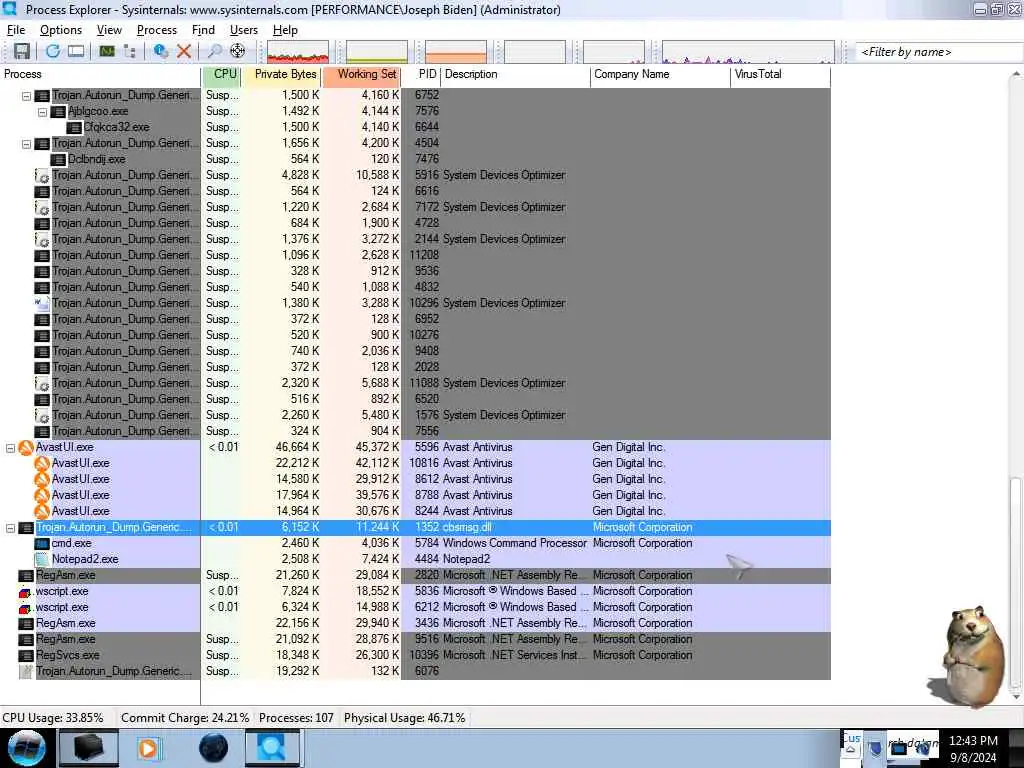Screen dimensions: 1024x768
Task: Click the Notepad2.exe process icon
Action: [42, 560]
